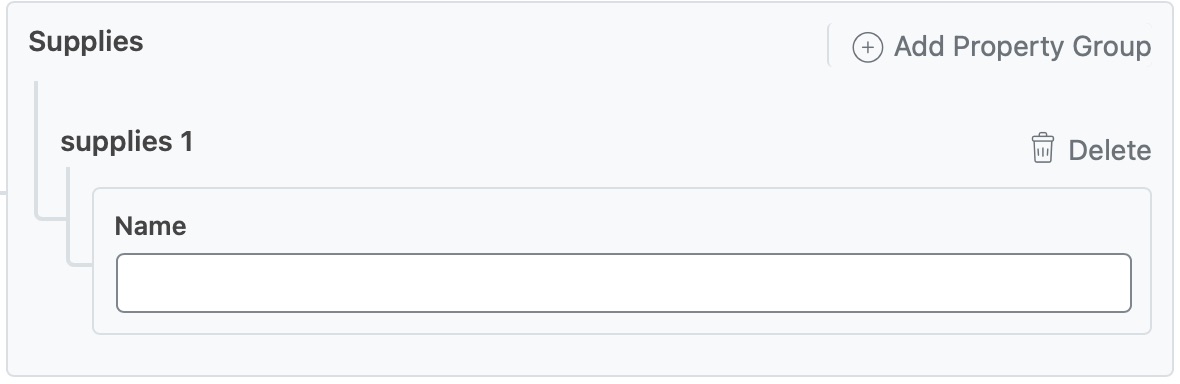Focus the Name text field
The height and width of the screenshot is (384, 1180).
624,283
